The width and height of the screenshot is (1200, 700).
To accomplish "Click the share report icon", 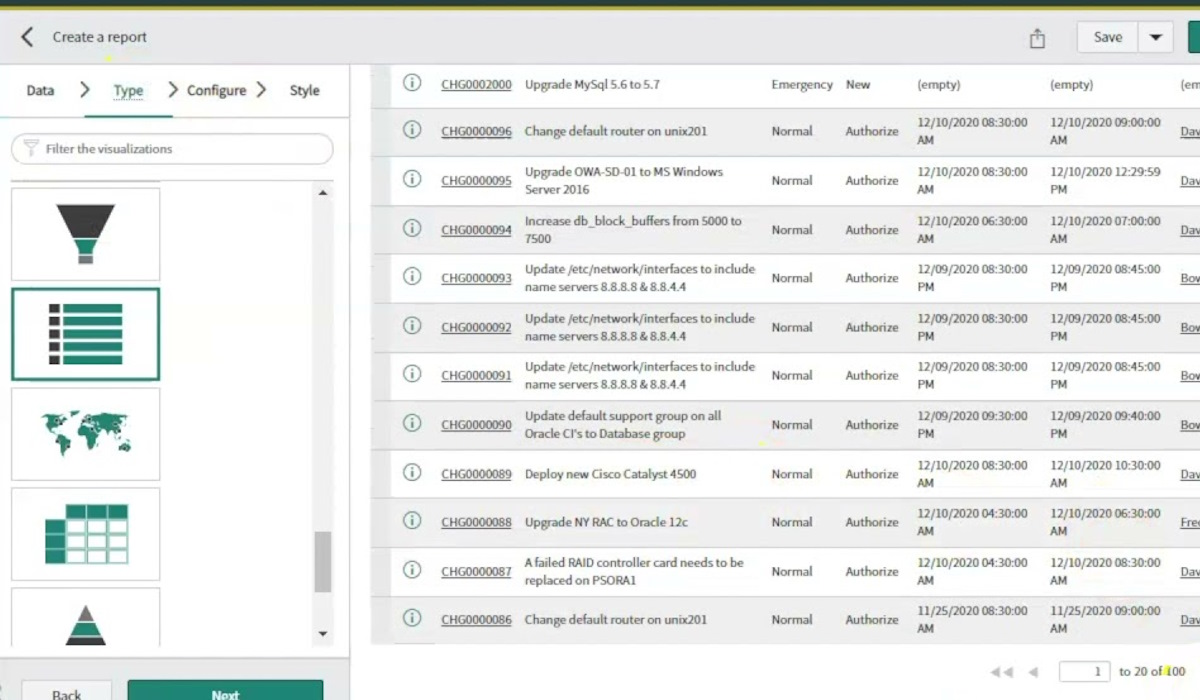I will tap(1037, 38).
